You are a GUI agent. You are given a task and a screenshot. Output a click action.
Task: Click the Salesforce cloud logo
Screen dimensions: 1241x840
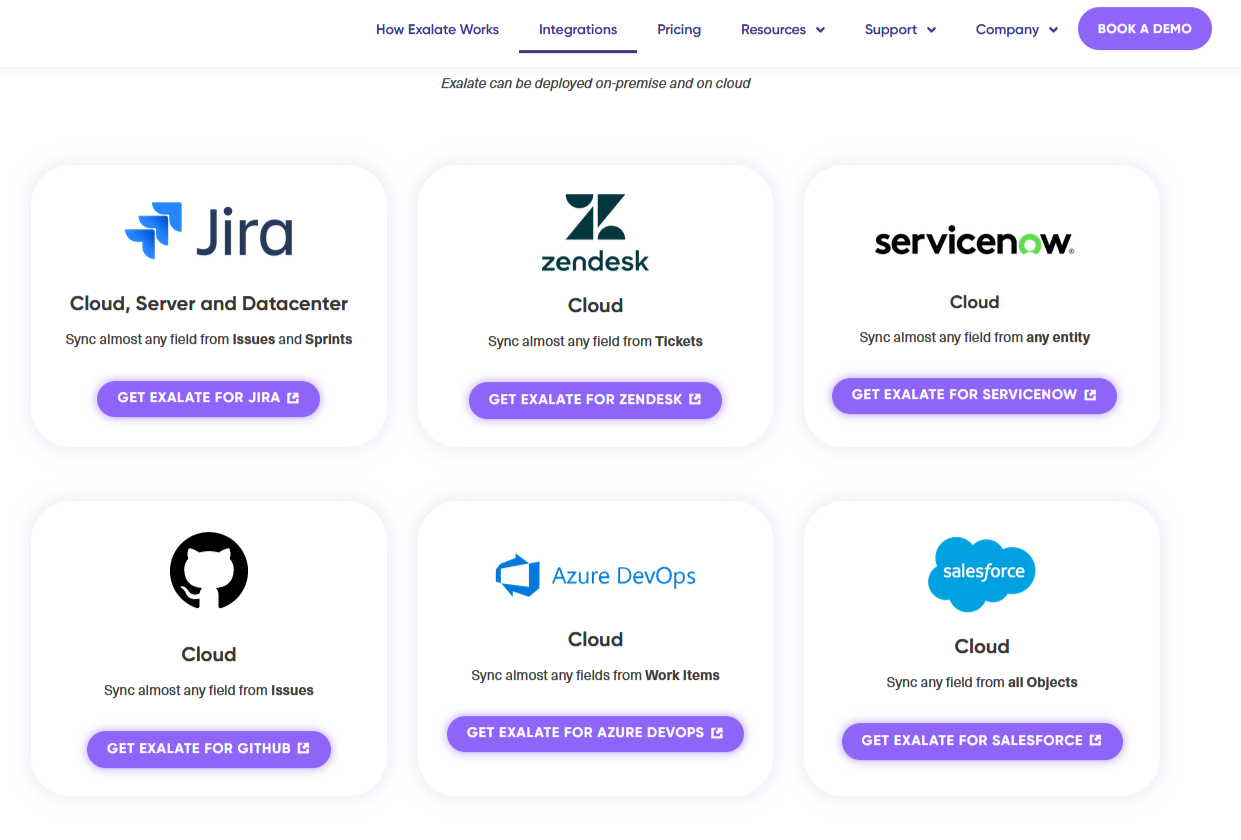click(x=981, y=574)
